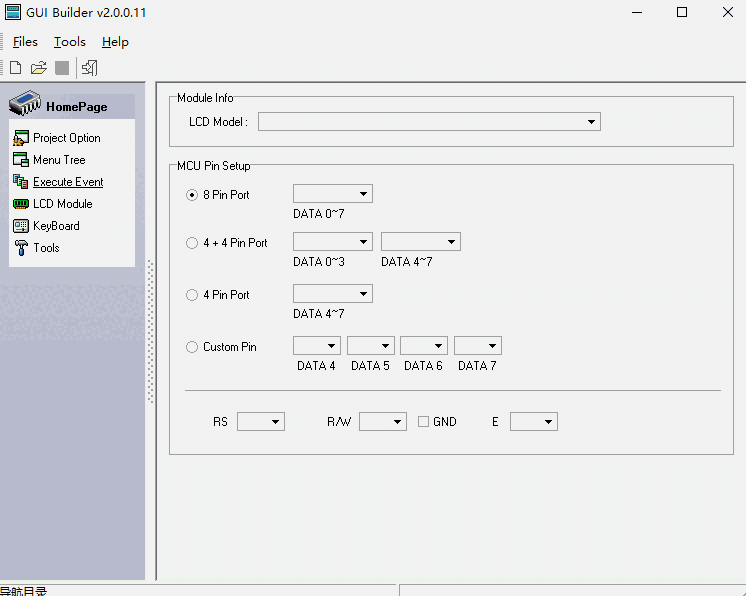This screenshot has width=746, height=596.
Task: Click the HomePage header text
Action: point(77,107)
